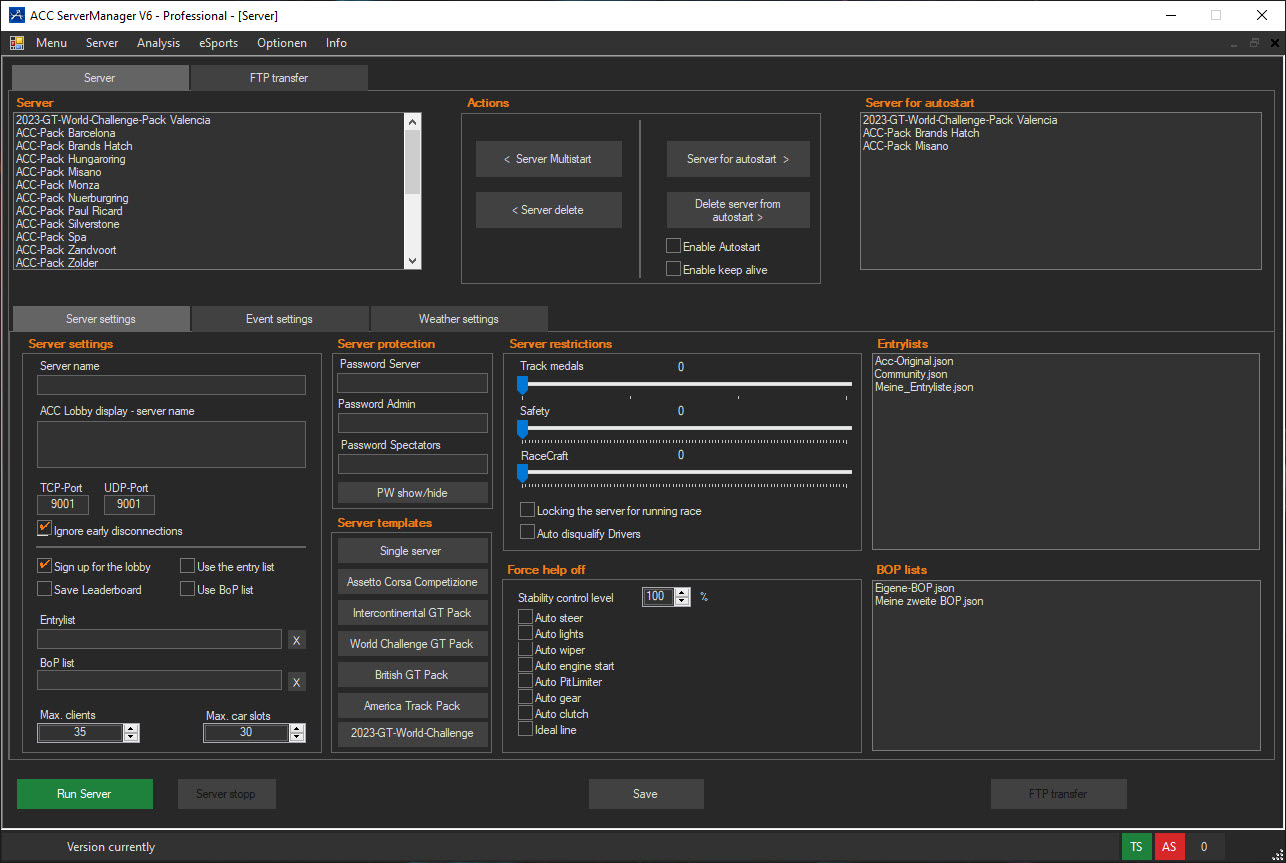The width and height of the screenshot is (1286, 863).
Task: Toggle Ignore early disconnections checkbox
Action: click(x=45, y=529)
